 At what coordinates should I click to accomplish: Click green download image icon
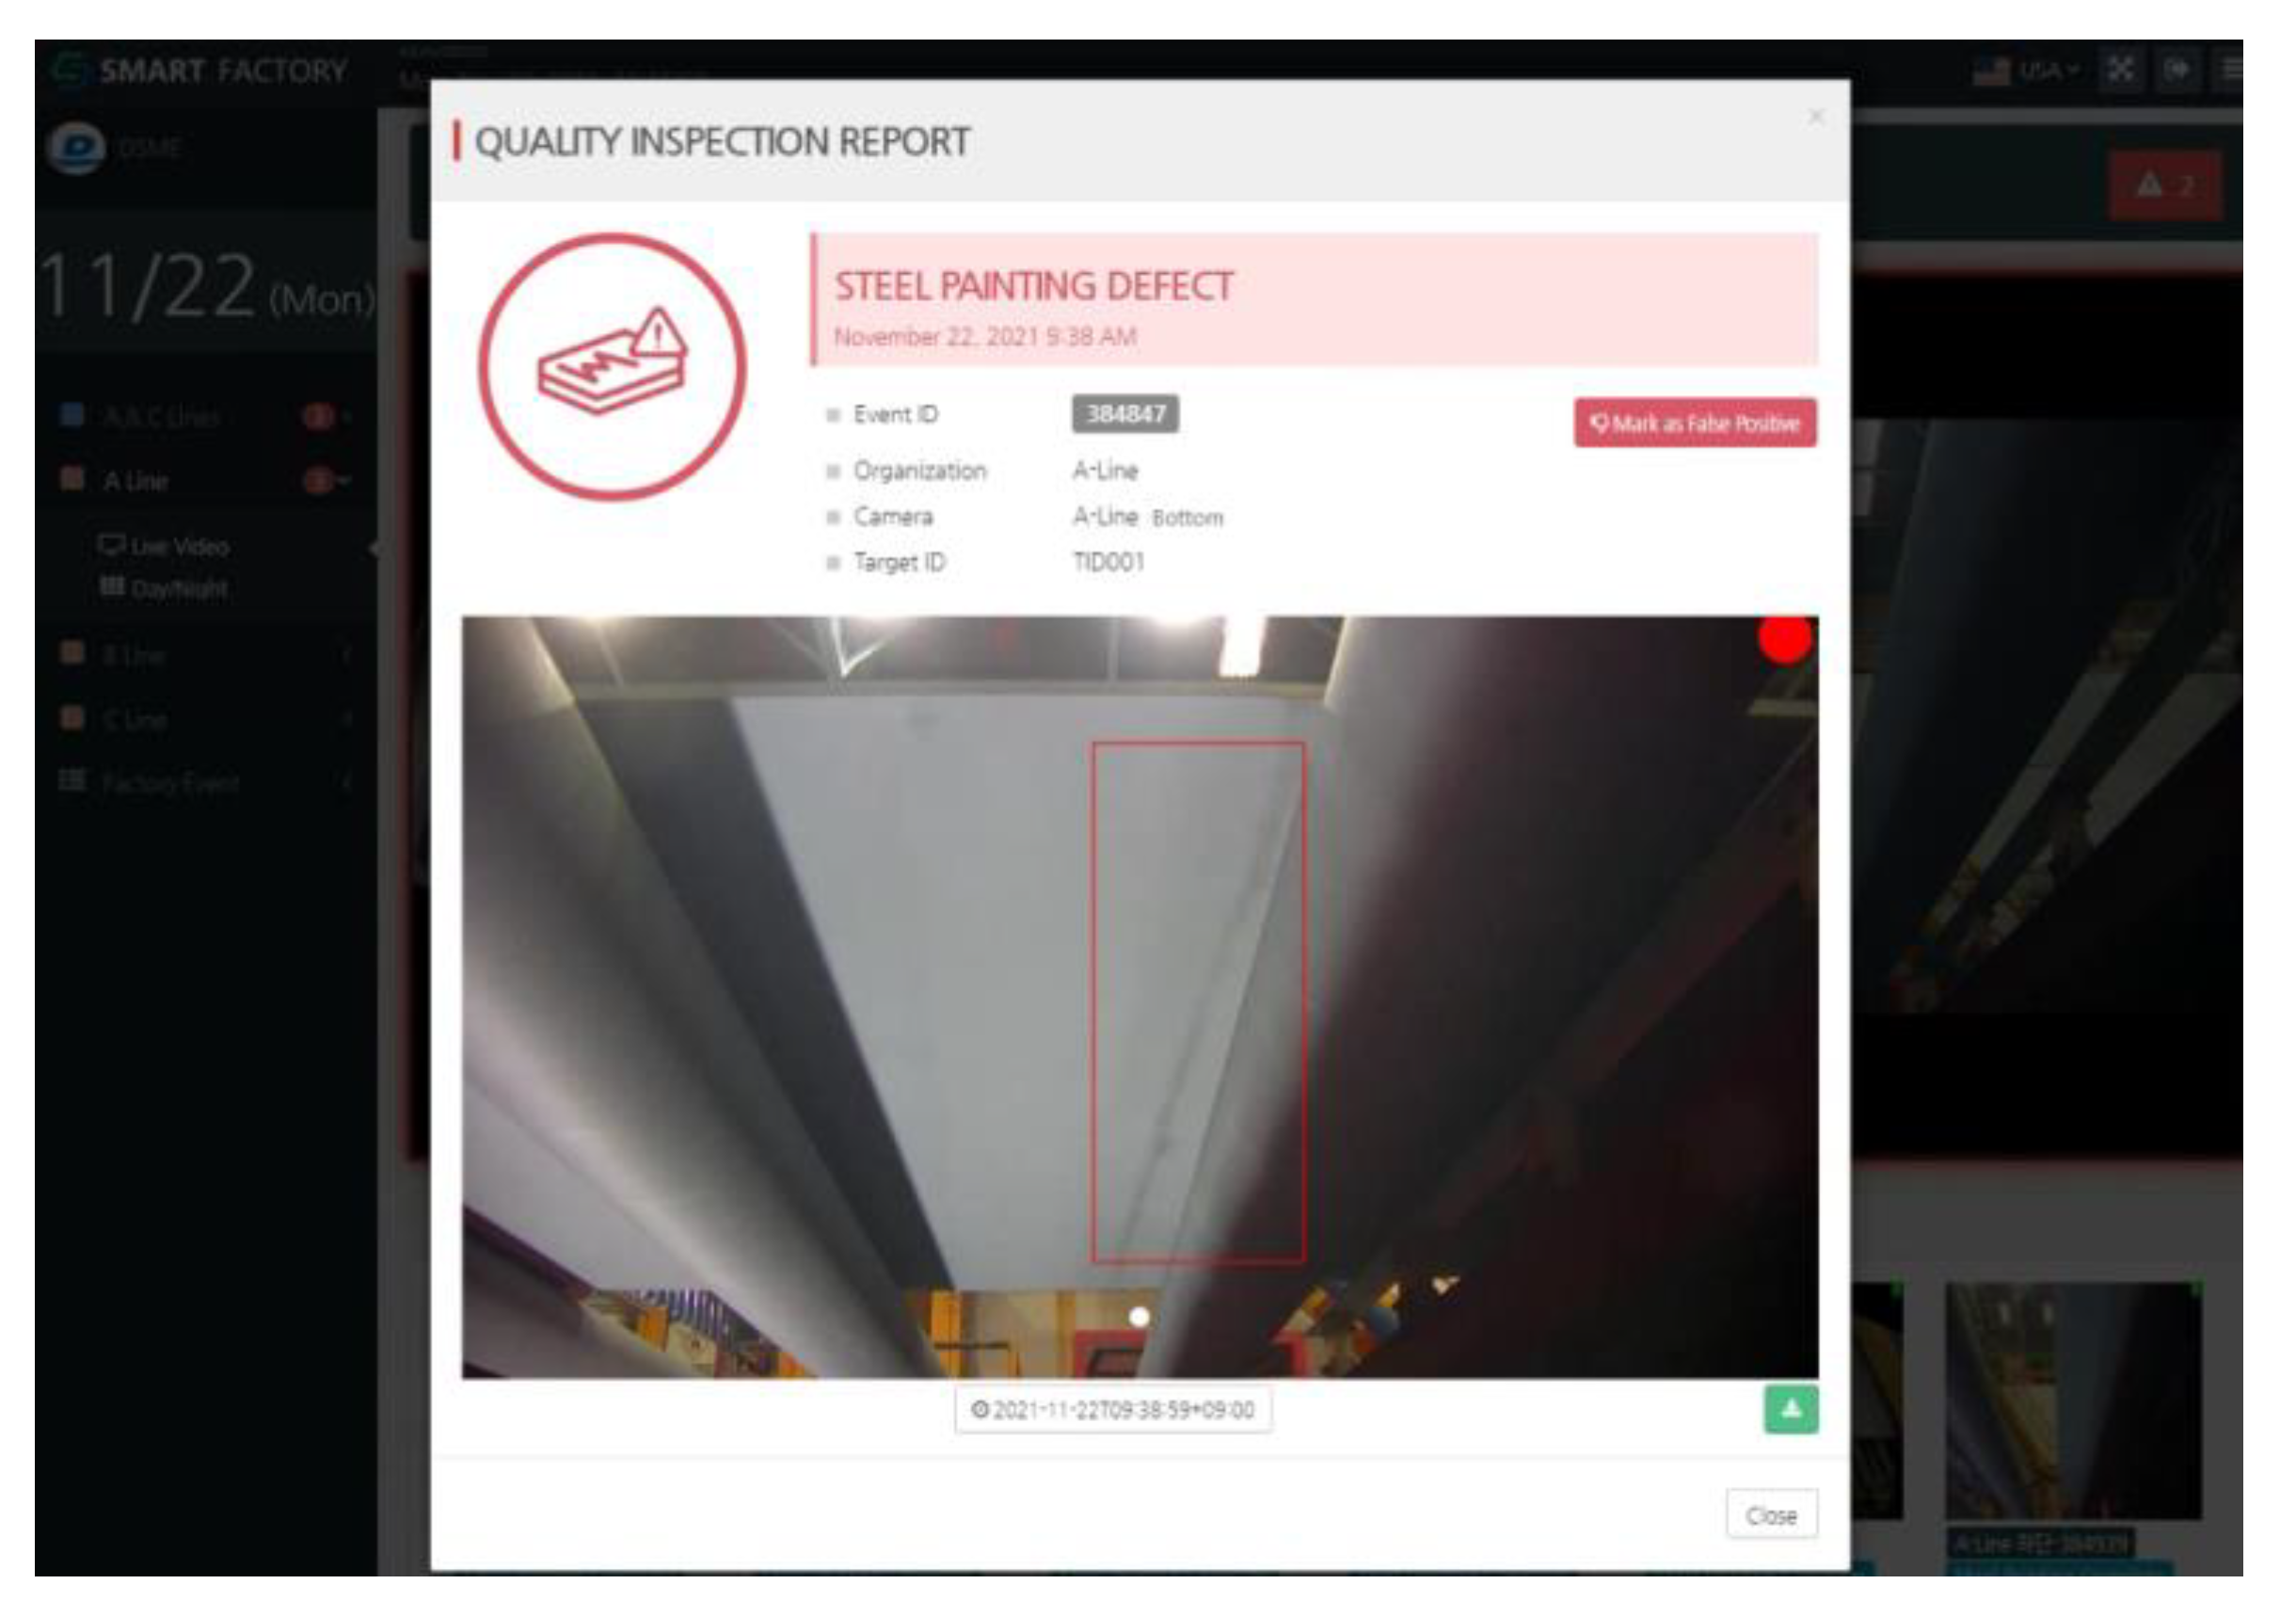[1790, 1409]
